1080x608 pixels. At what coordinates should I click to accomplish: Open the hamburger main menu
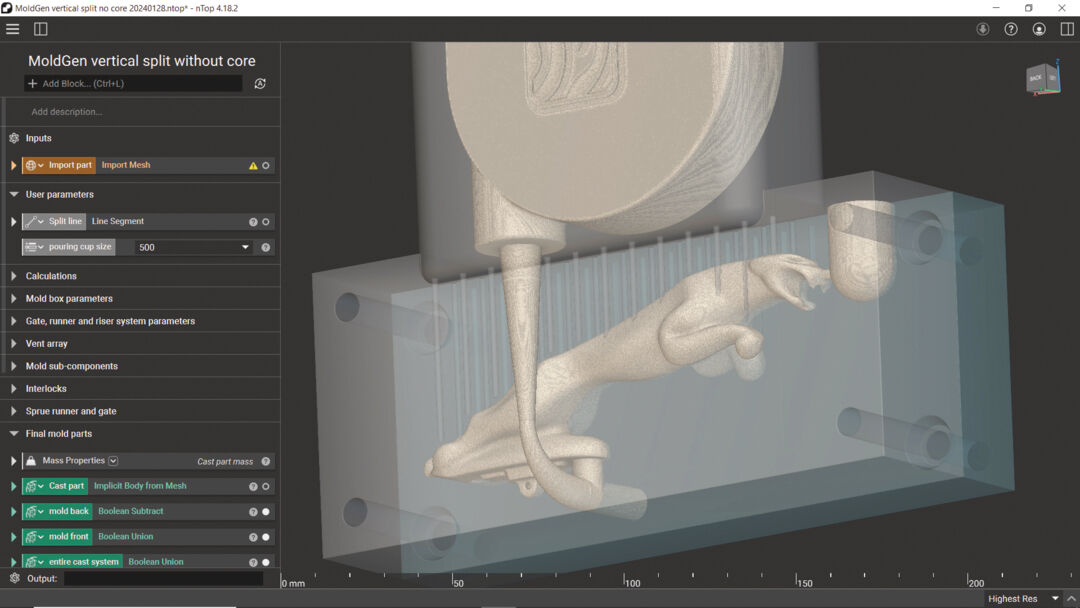(13, 29)
